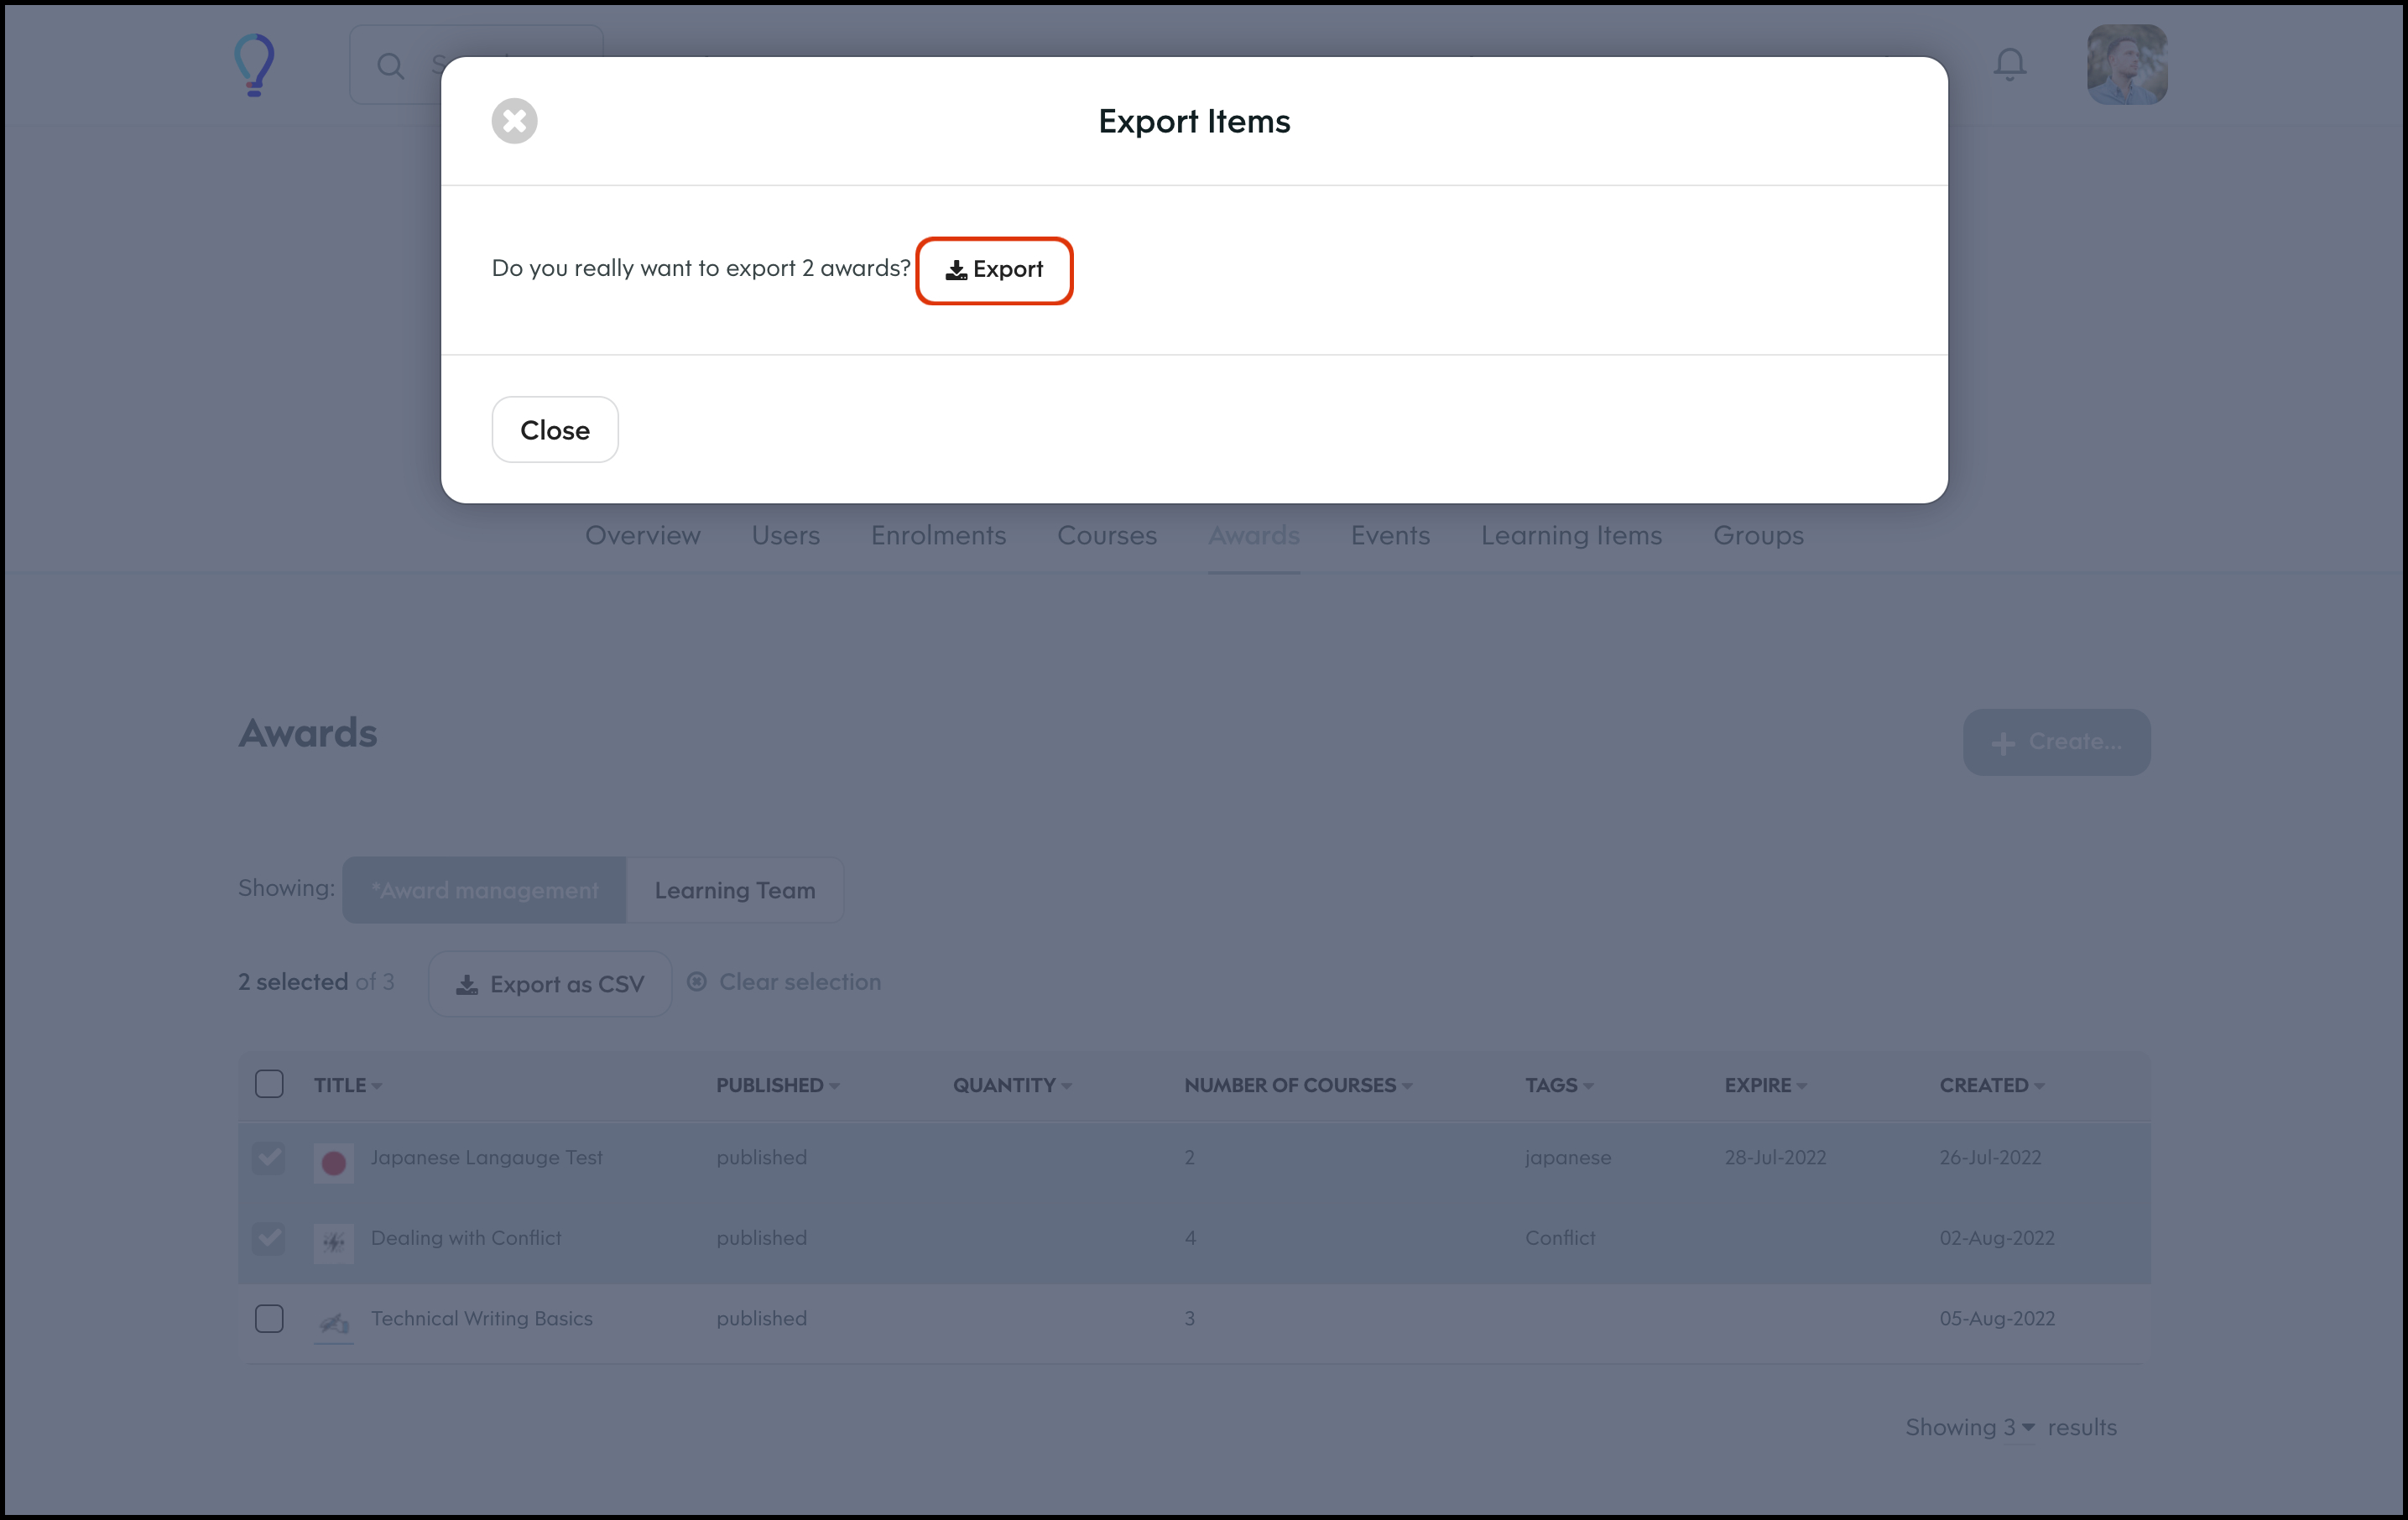
Task: Click the Japanese Language Test award icon
Action: click(x=333, y=1162)
